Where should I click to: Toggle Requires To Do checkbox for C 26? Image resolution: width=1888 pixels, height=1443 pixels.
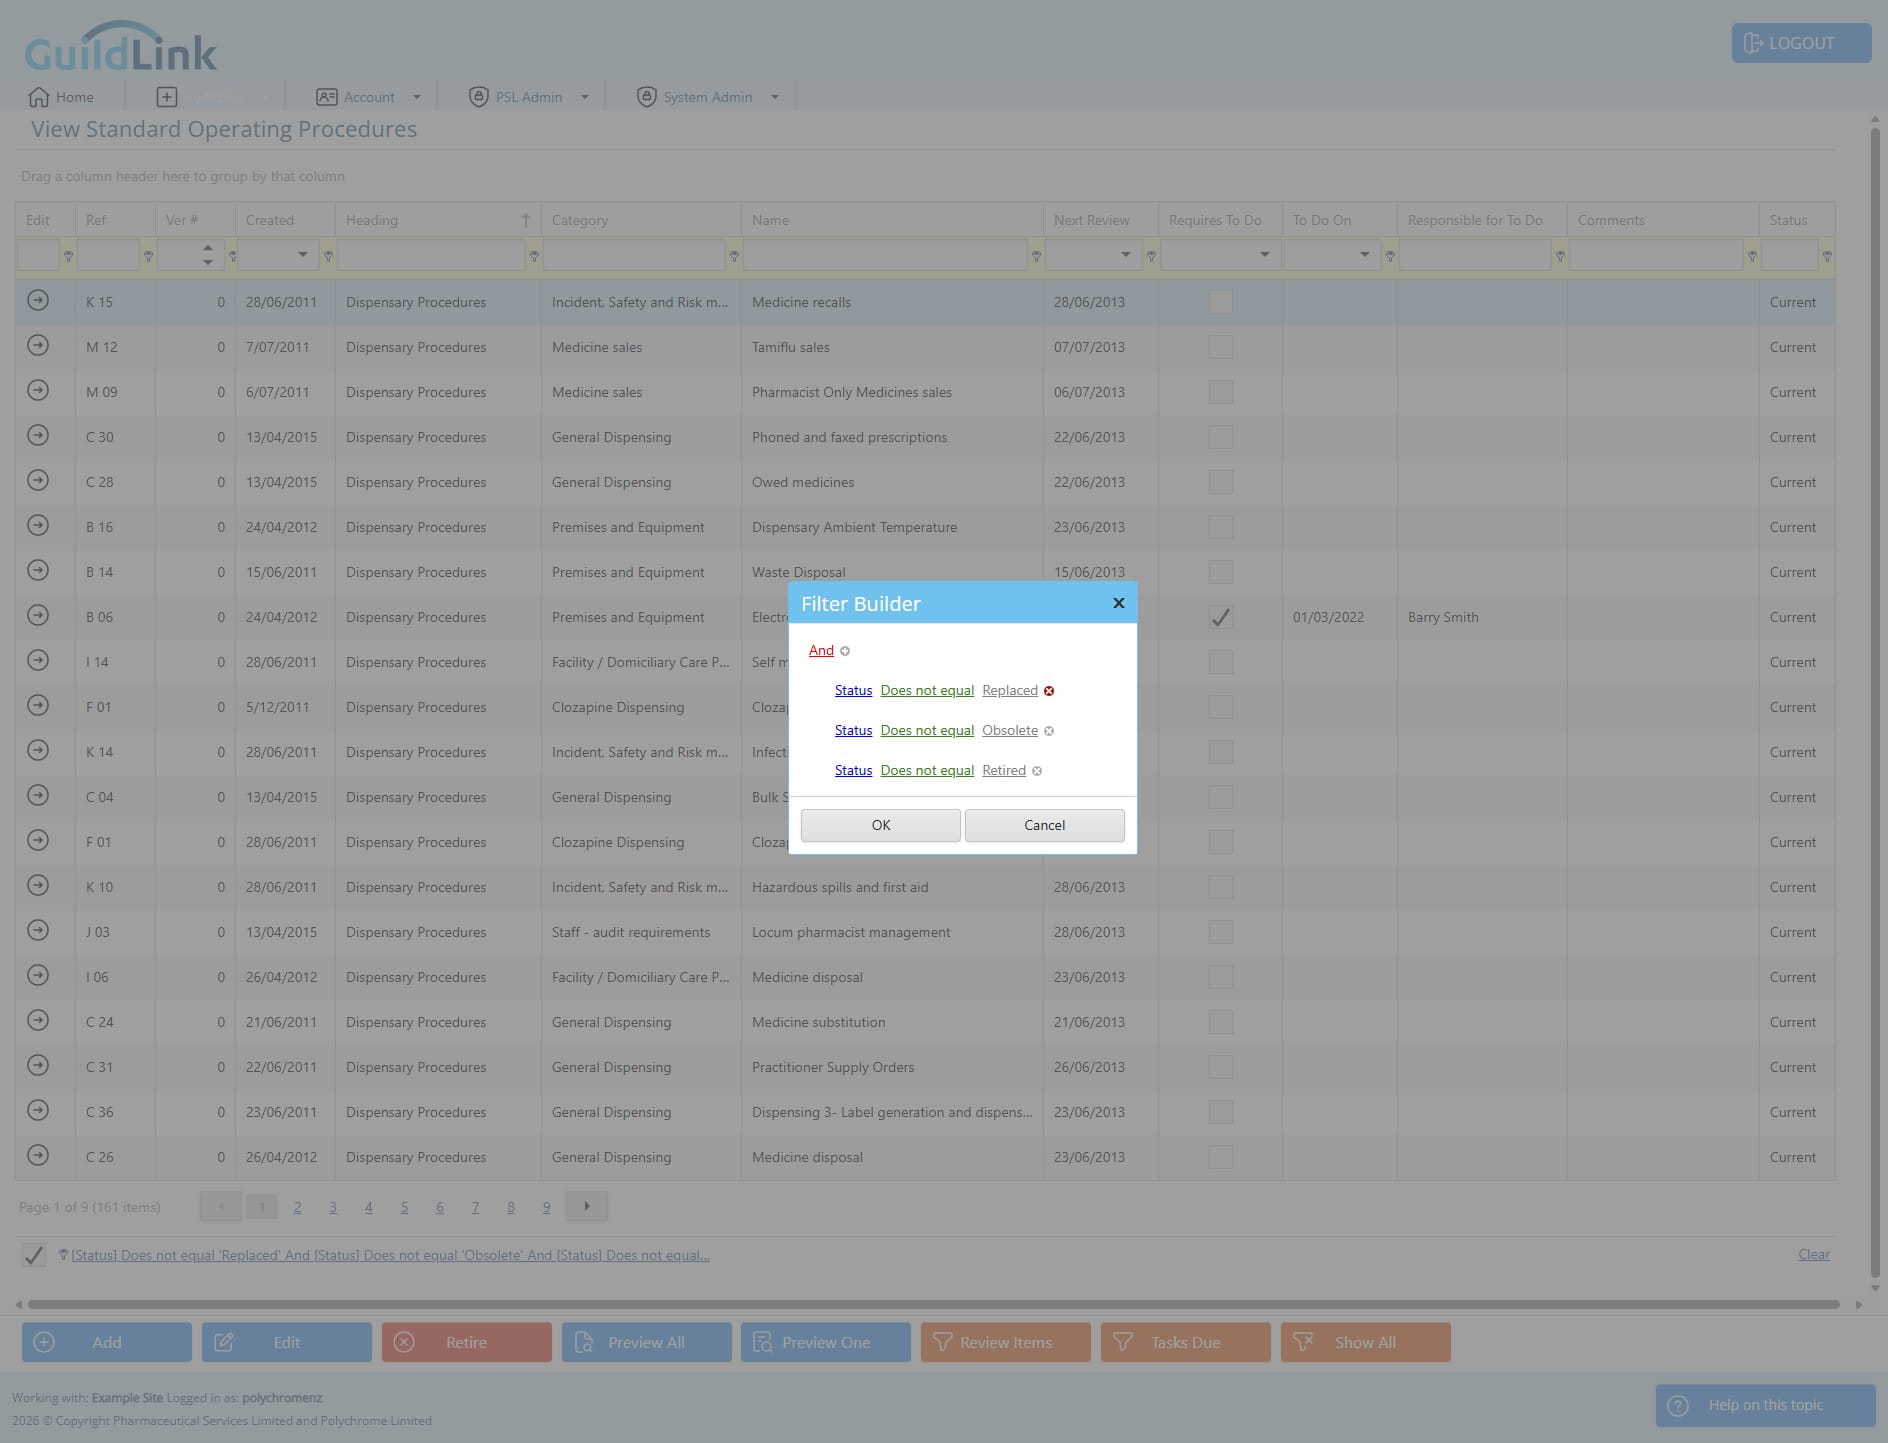point(1220,1157)
